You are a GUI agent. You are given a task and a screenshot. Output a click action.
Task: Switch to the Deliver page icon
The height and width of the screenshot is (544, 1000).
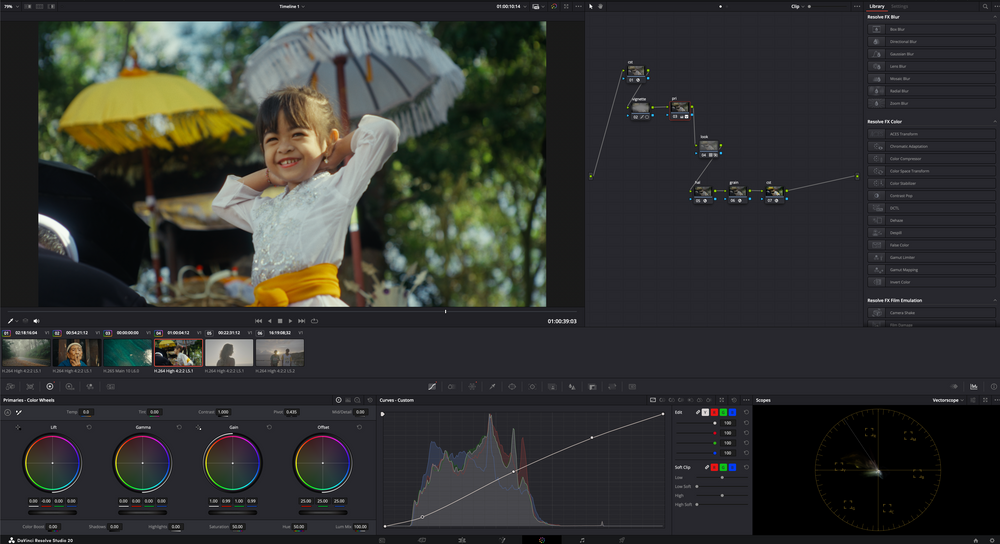point(622,540)
